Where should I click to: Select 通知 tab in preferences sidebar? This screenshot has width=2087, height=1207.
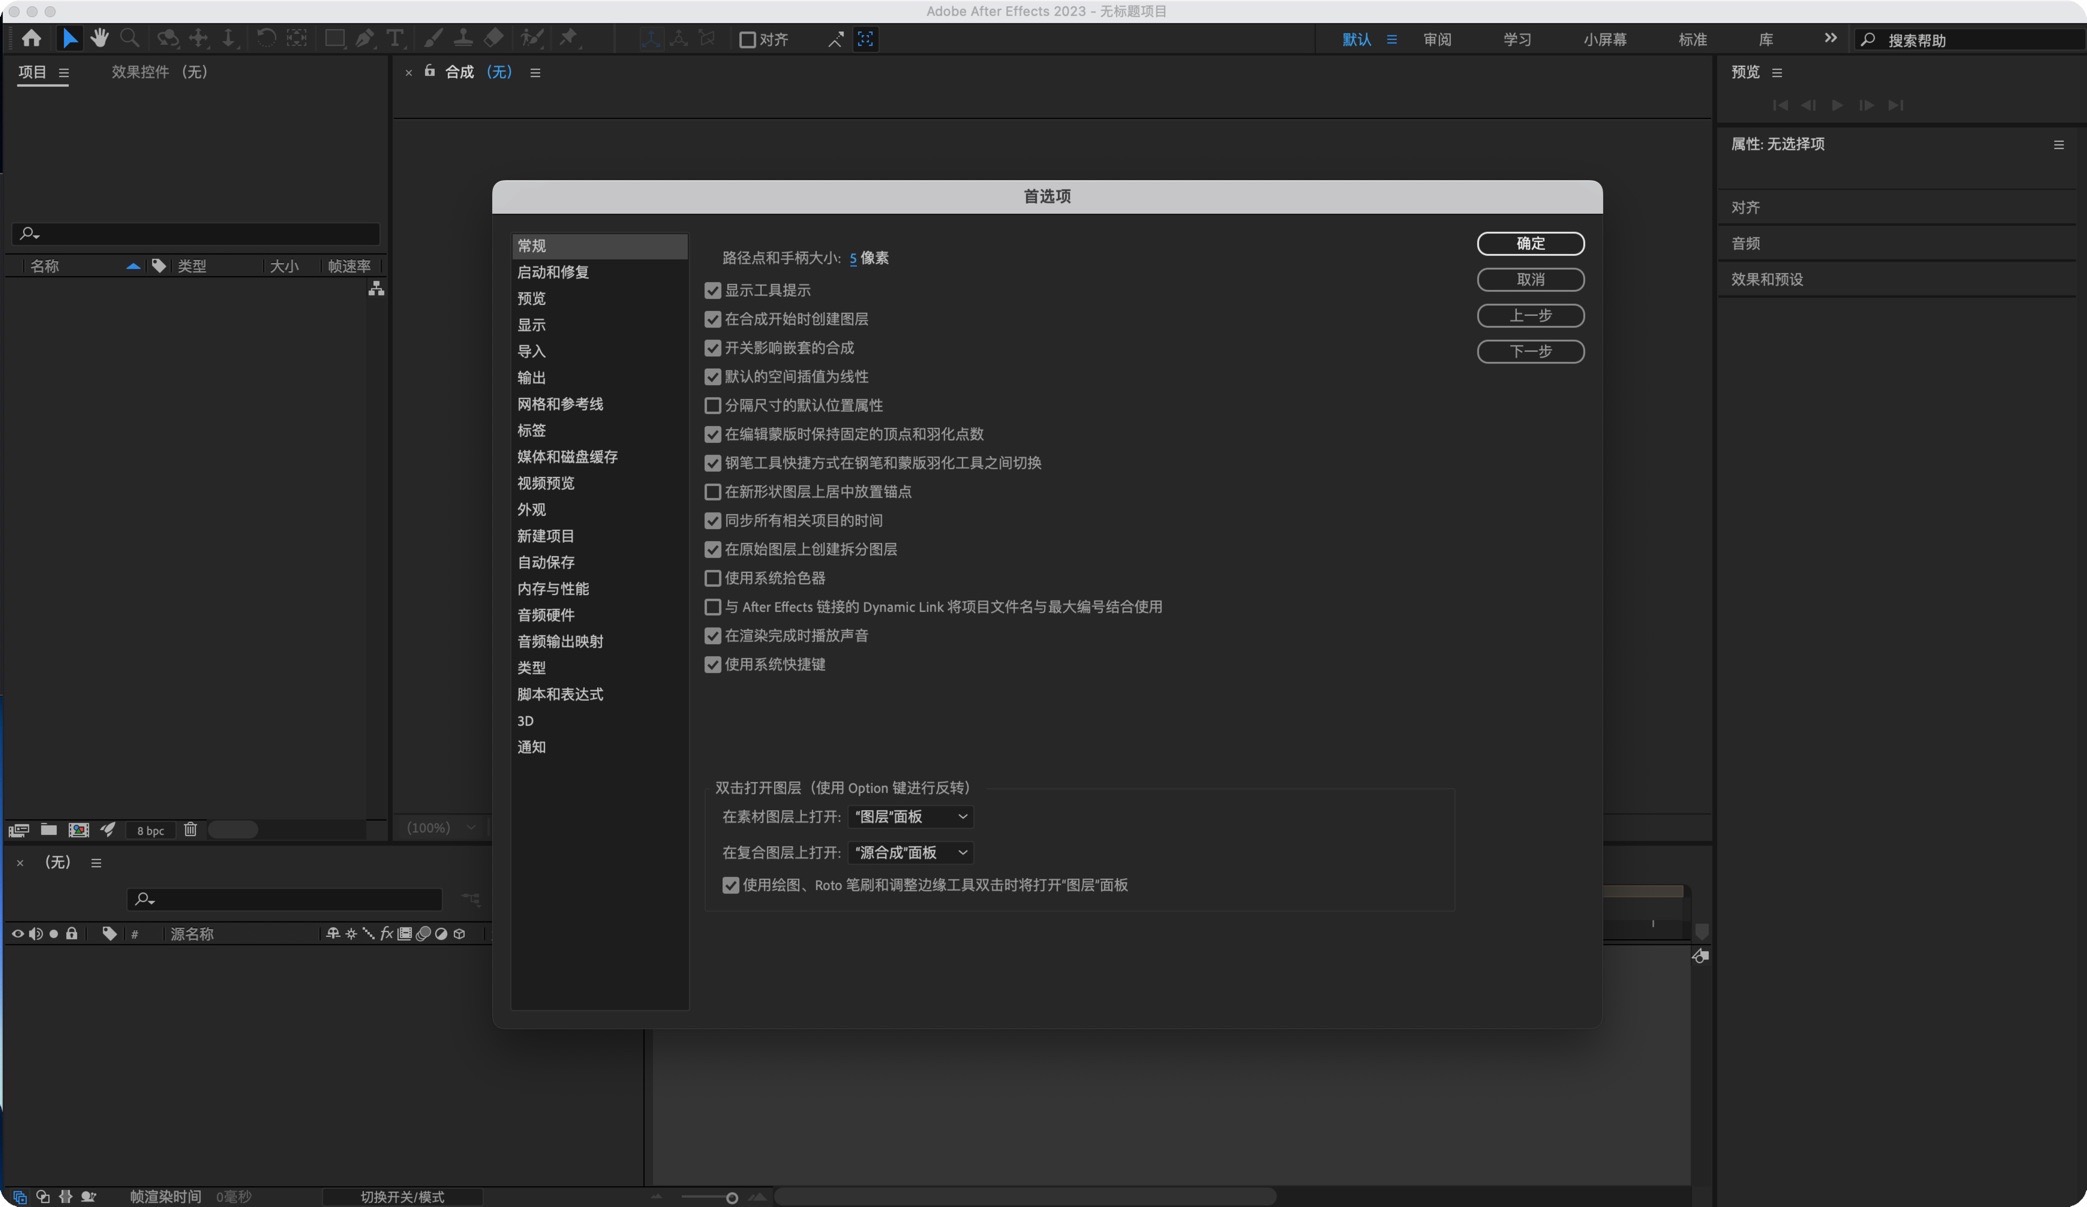[x=531, y=746]
